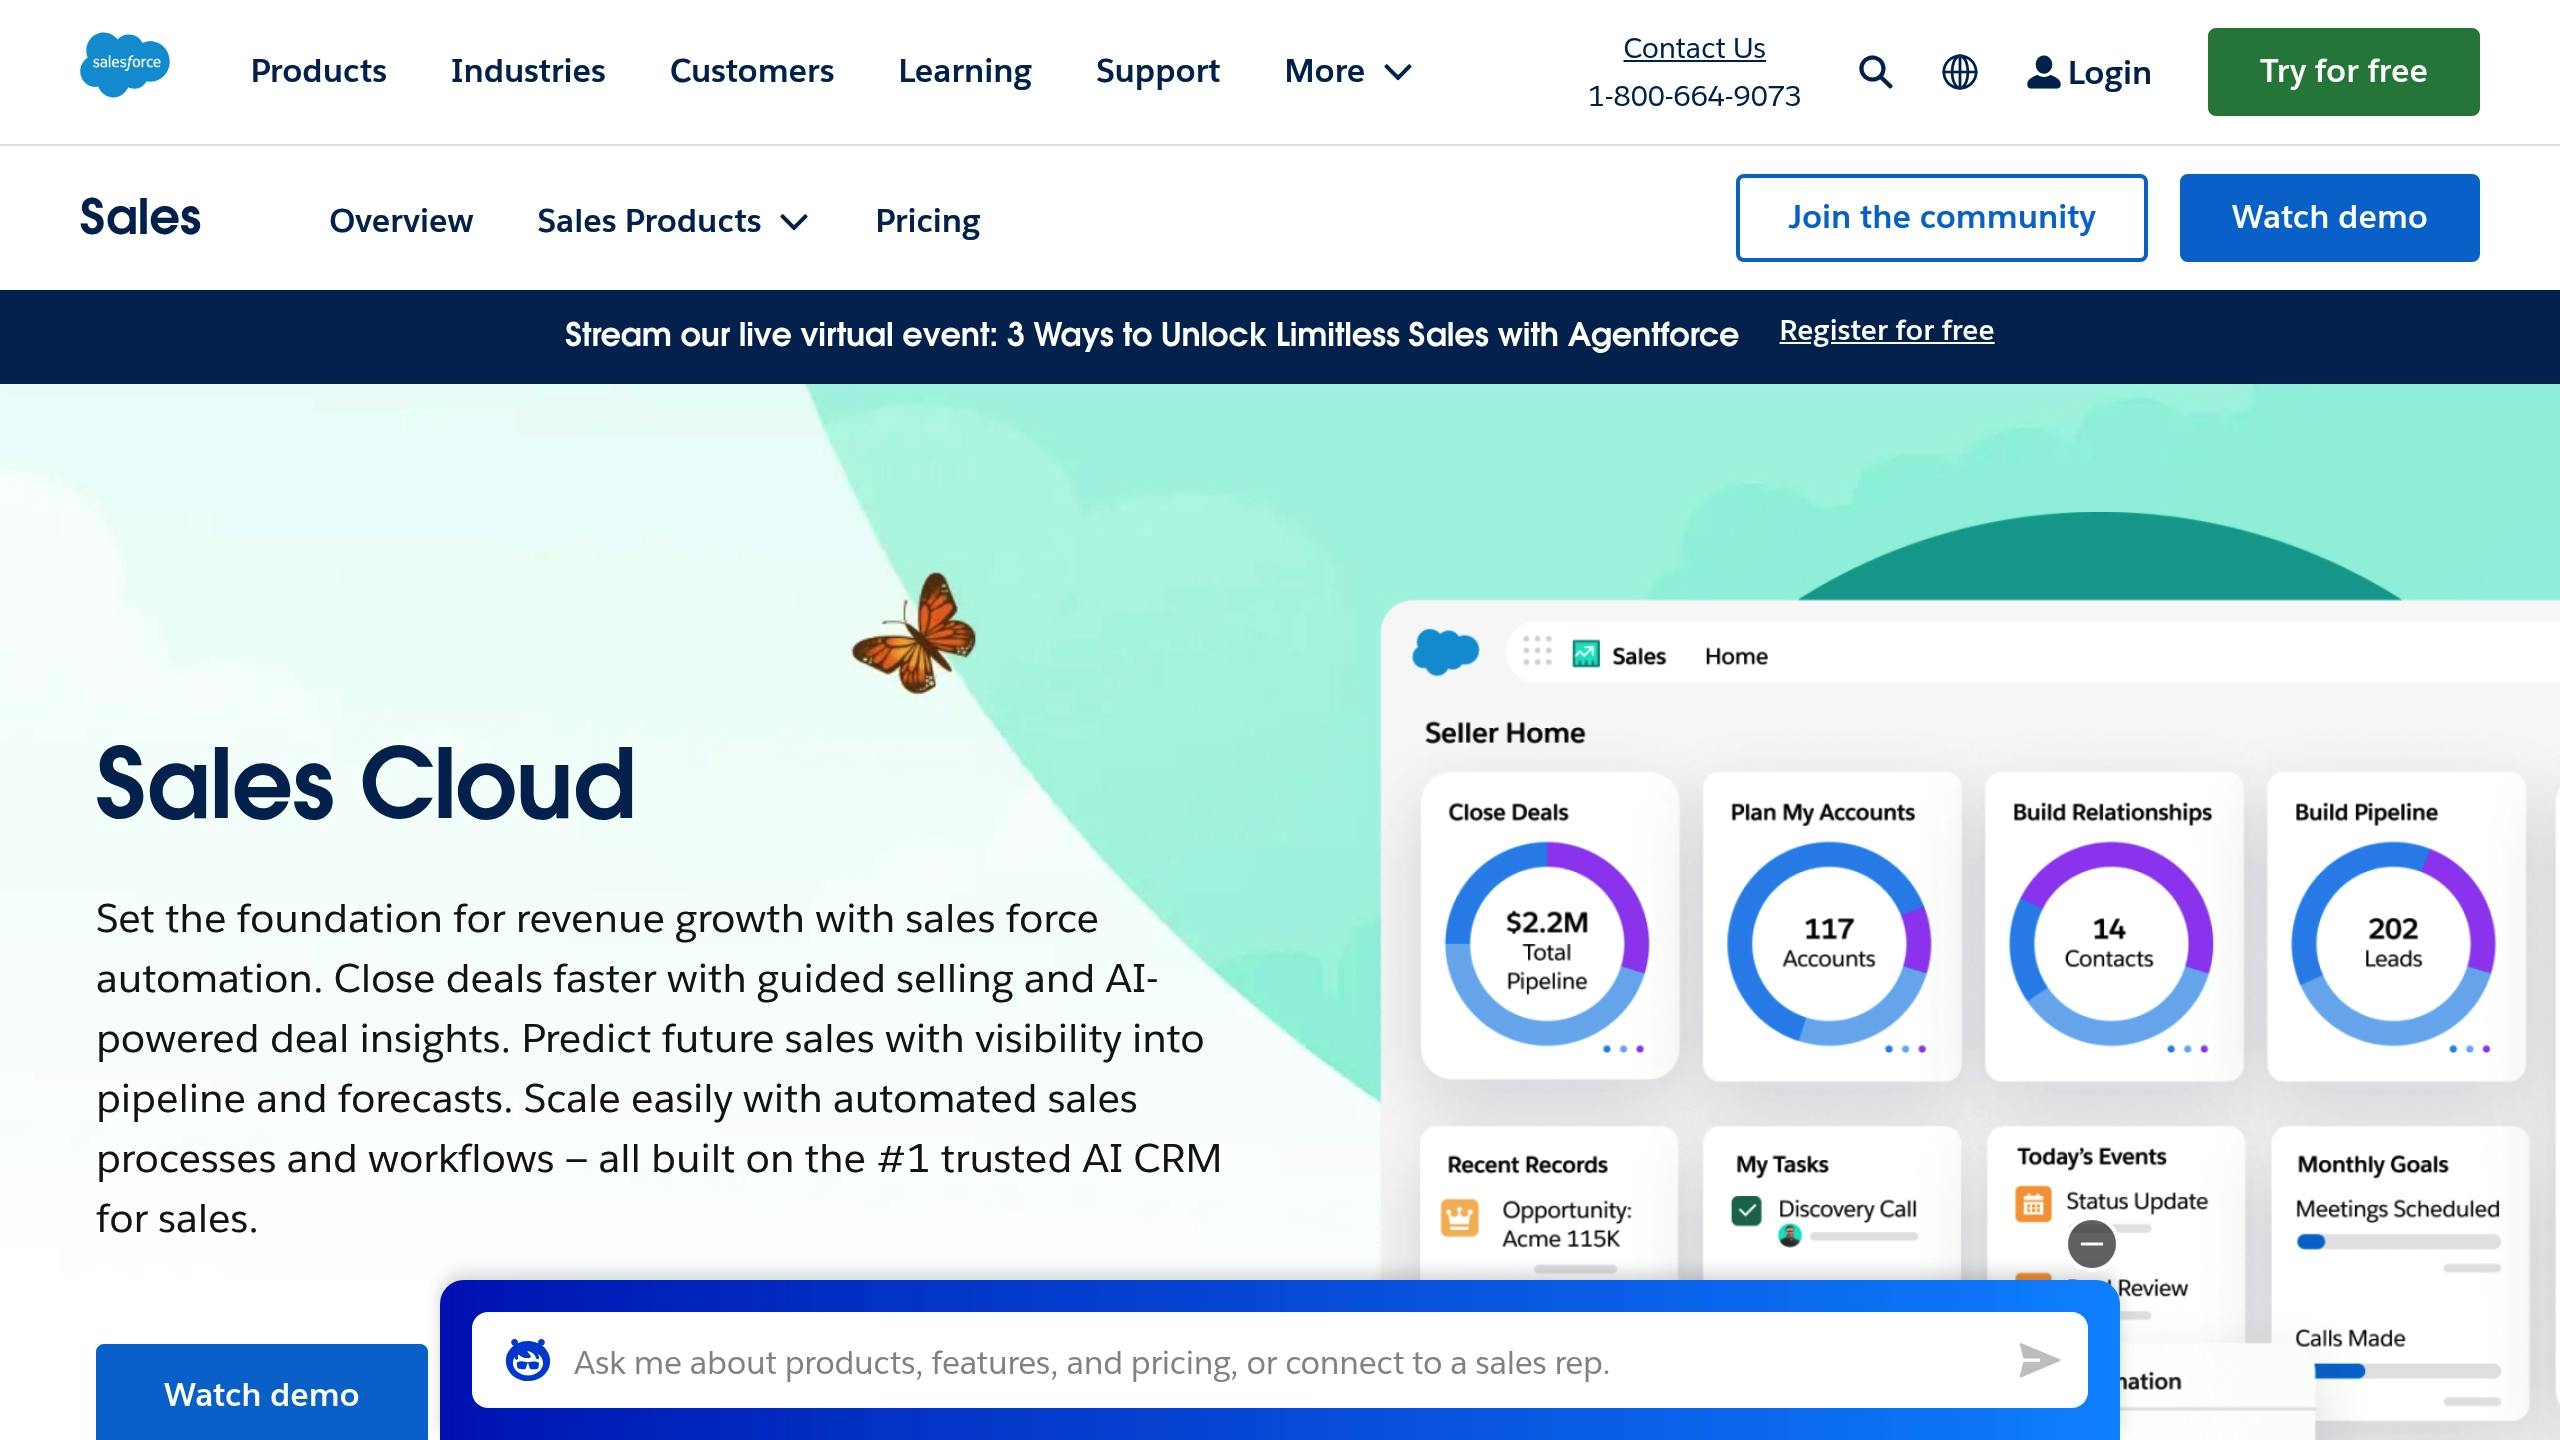Click the Seller Home heading
This screenshot has width=2560, height=1440.
coord(1504,733)
